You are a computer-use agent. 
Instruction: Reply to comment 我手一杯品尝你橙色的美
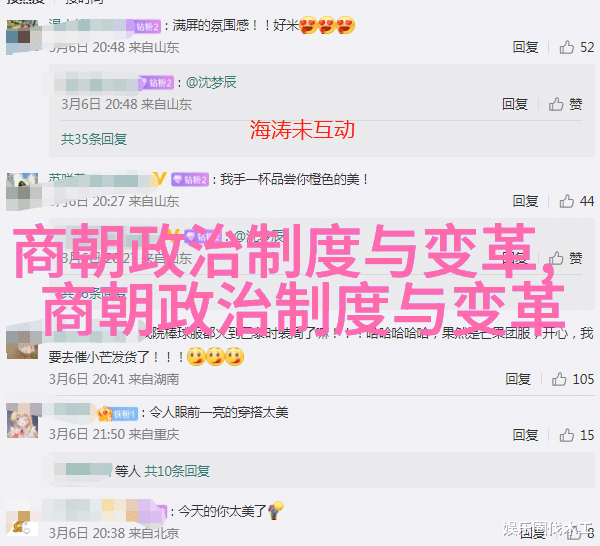click(x=525, y=201)
